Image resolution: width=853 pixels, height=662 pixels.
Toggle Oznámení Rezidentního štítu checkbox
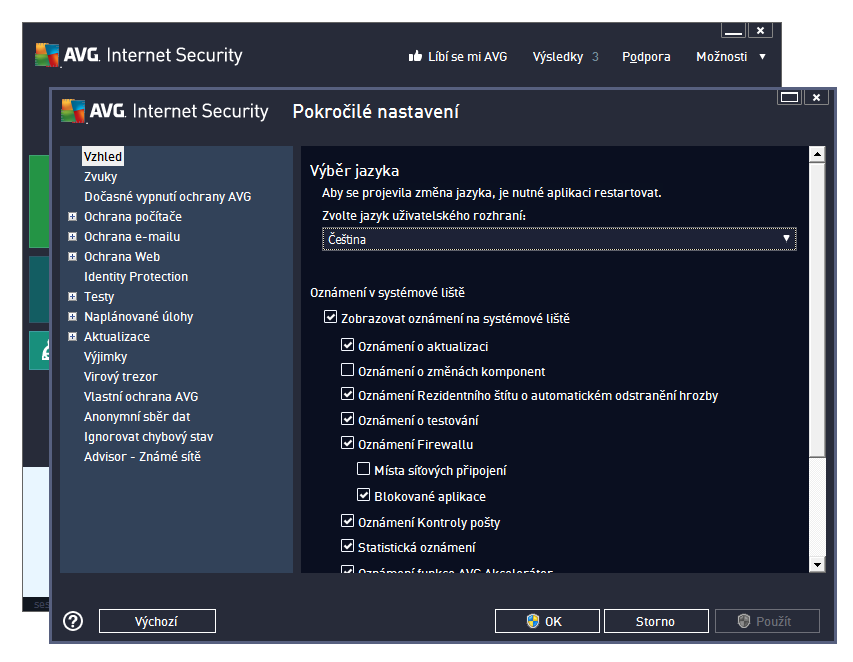pos(347,394)
